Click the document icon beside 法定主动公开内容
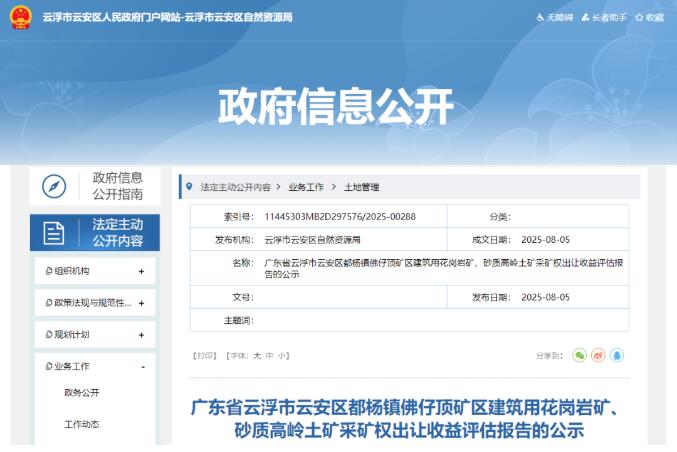Screen dimensions: 677x452 pyautogui.click(x=54, y=233)
